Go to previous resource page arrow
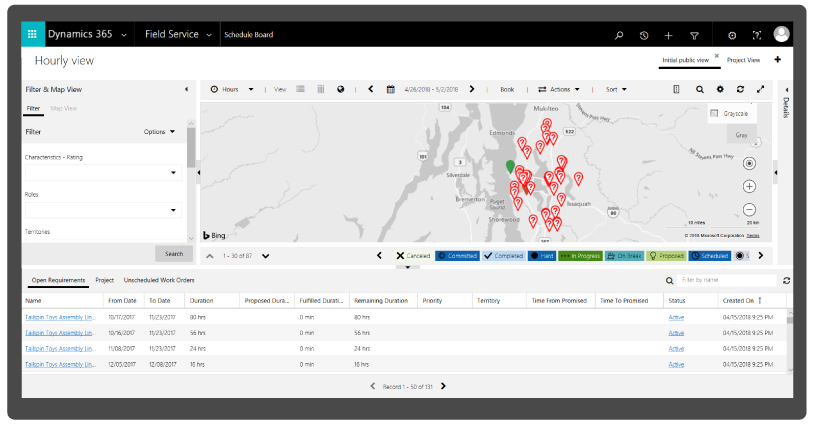814x424 pixels. coord(210,256)
